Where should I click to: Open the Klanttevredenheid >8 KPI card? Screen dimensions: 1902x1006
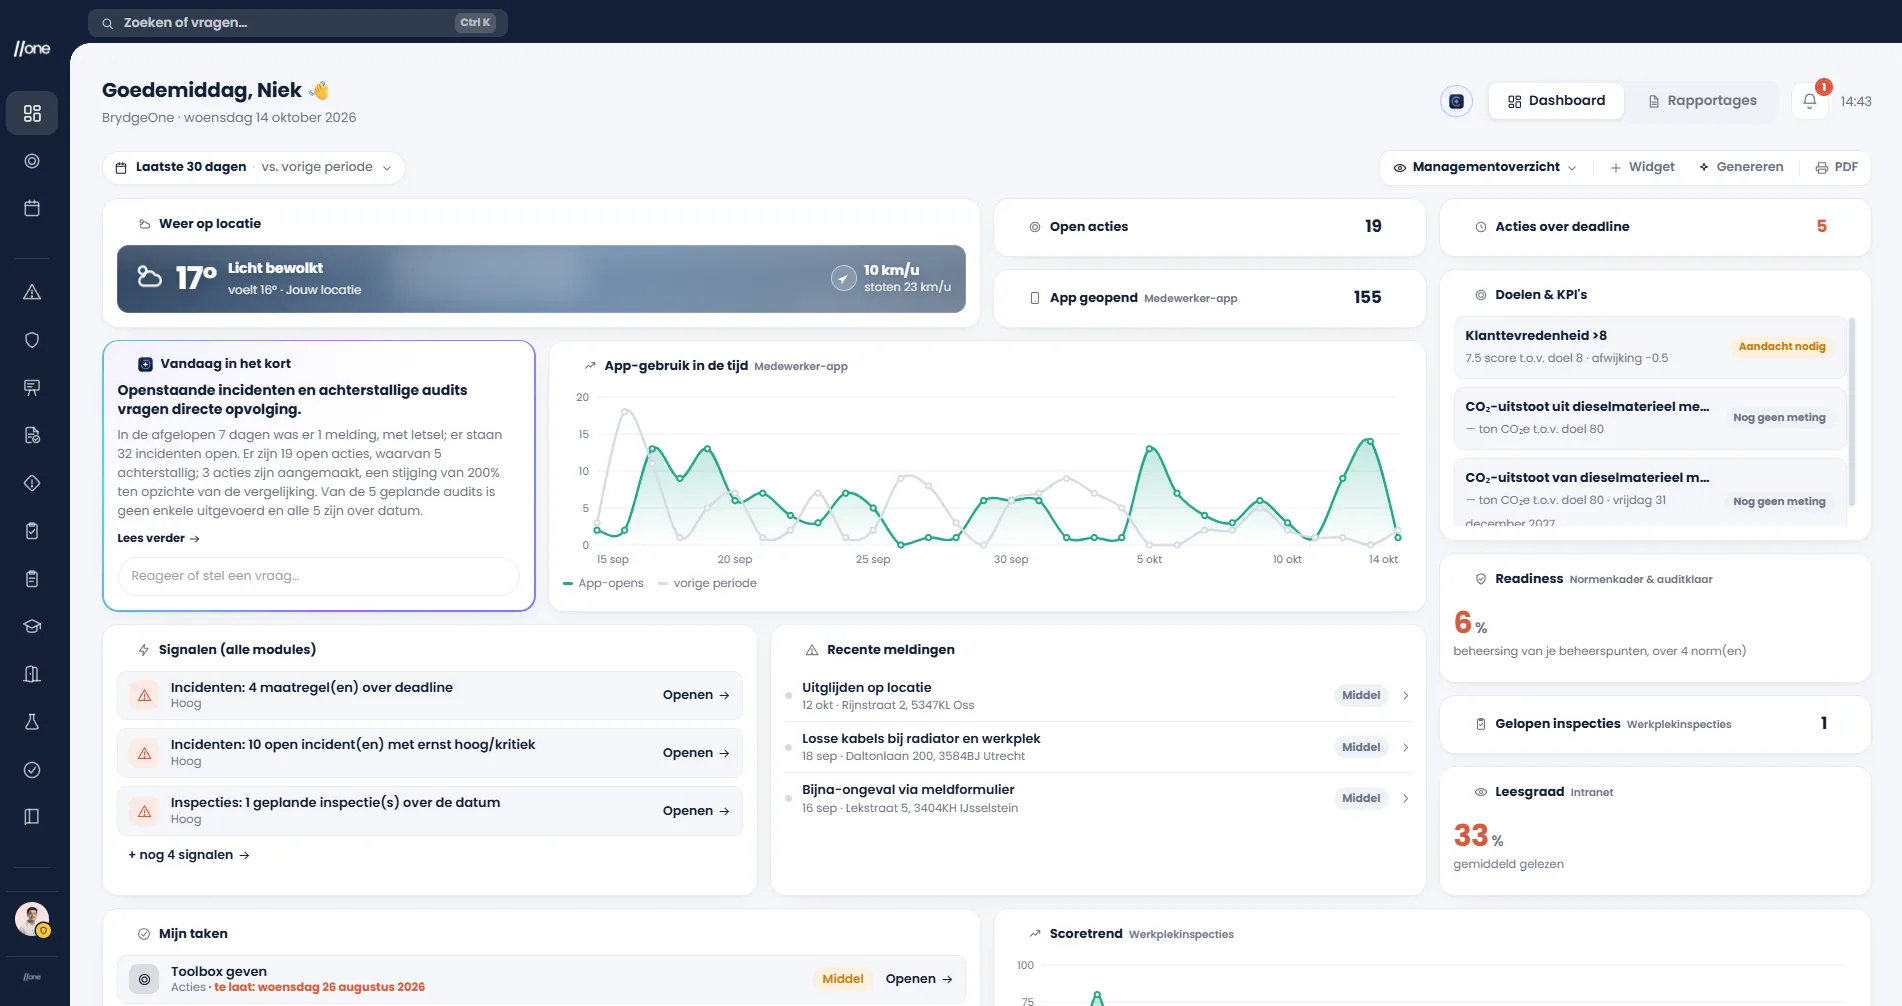click(1648, 347)
